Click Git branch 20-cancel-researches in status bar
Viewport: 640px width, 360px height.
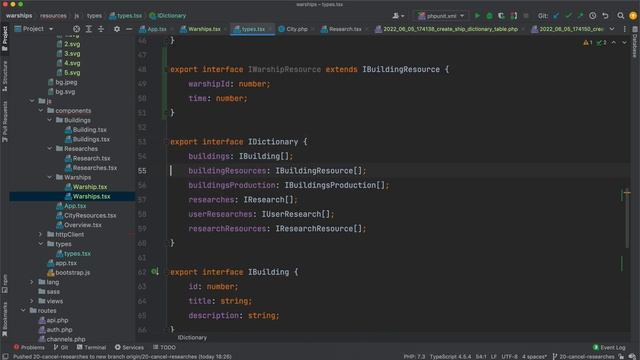click(x=583, y=357)
